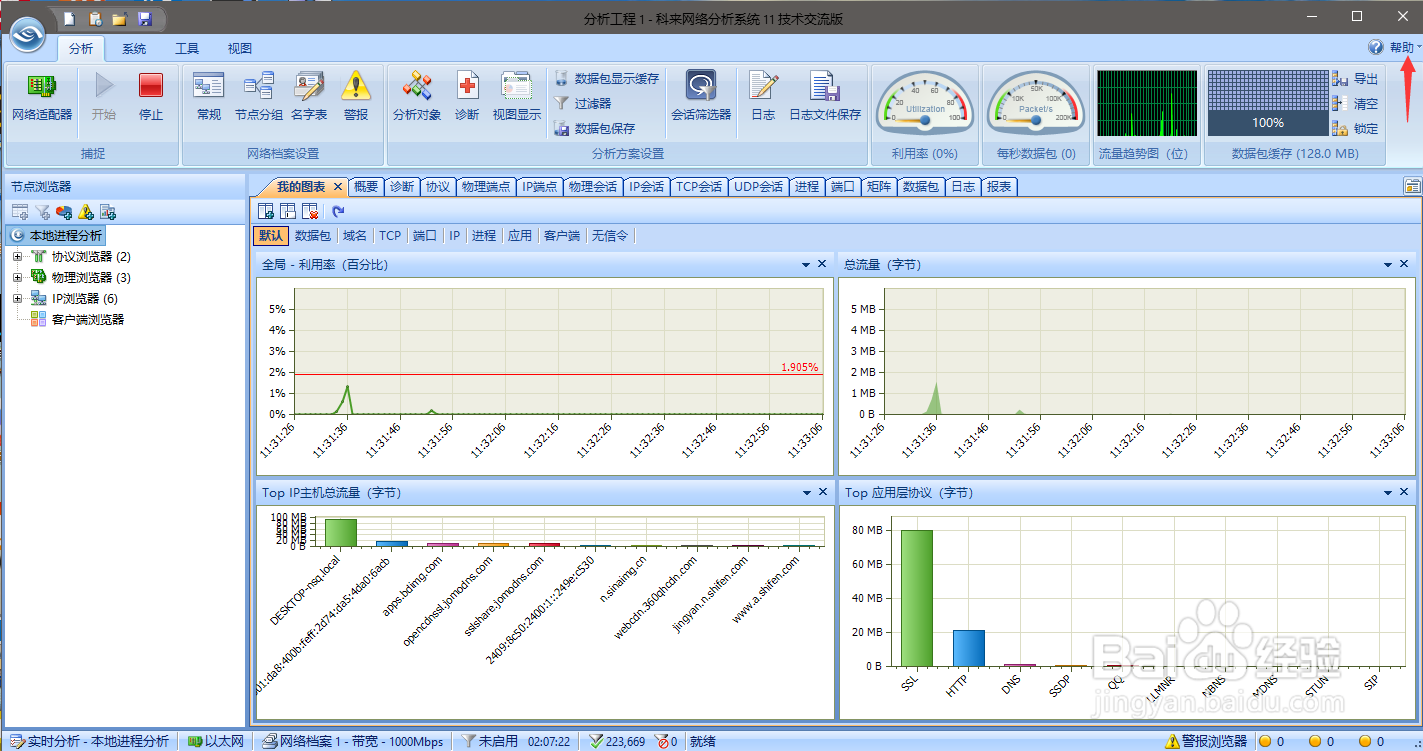
Task: Select the 客户端 chart category button
Action: 561,236
